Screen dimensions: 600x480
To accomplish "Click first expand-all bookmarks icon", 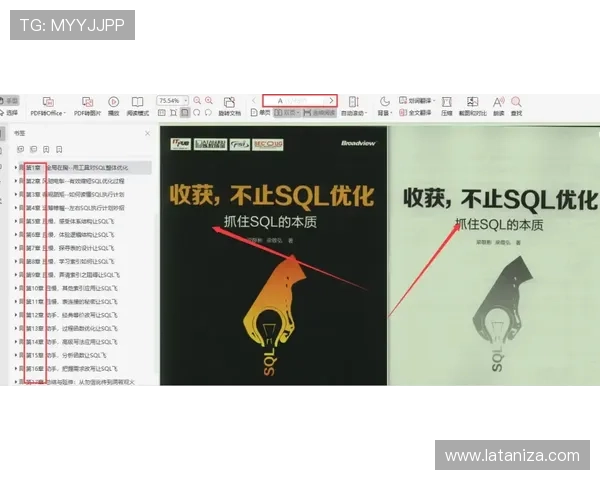I will coord(21,149).
